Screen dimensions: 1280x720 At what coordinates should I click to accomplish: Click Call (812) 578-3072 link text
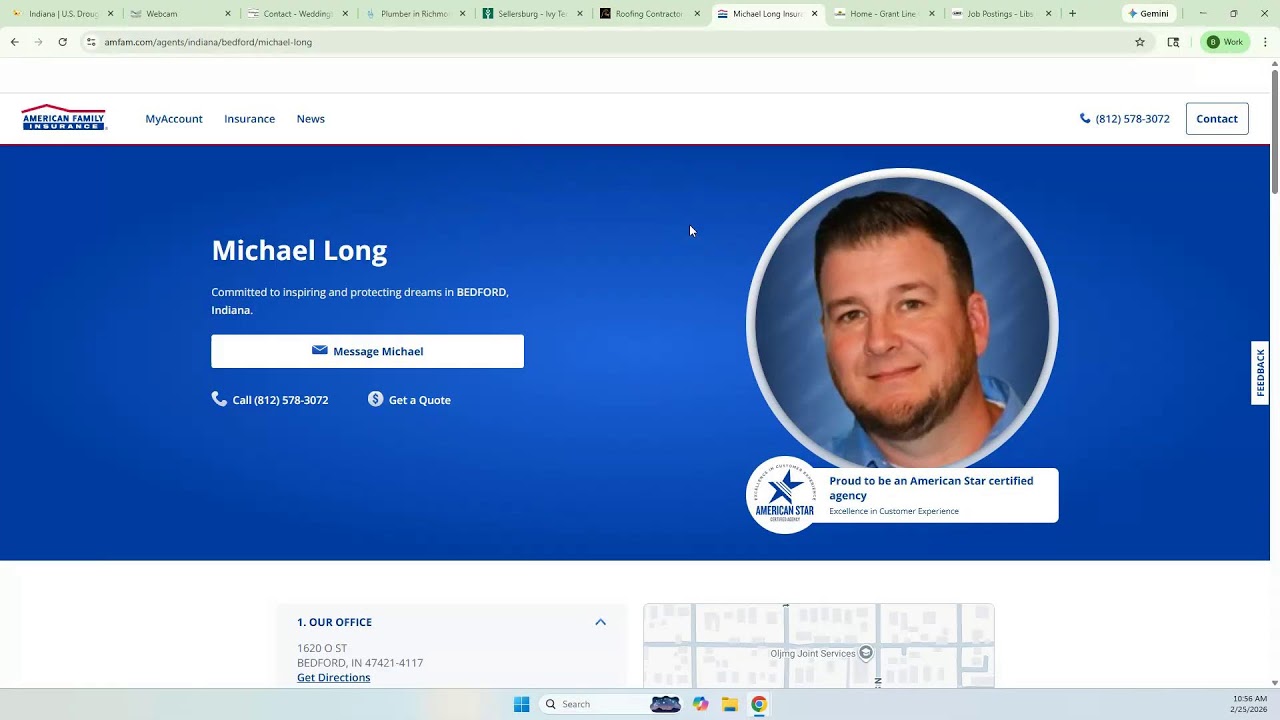tap(280, 400)
